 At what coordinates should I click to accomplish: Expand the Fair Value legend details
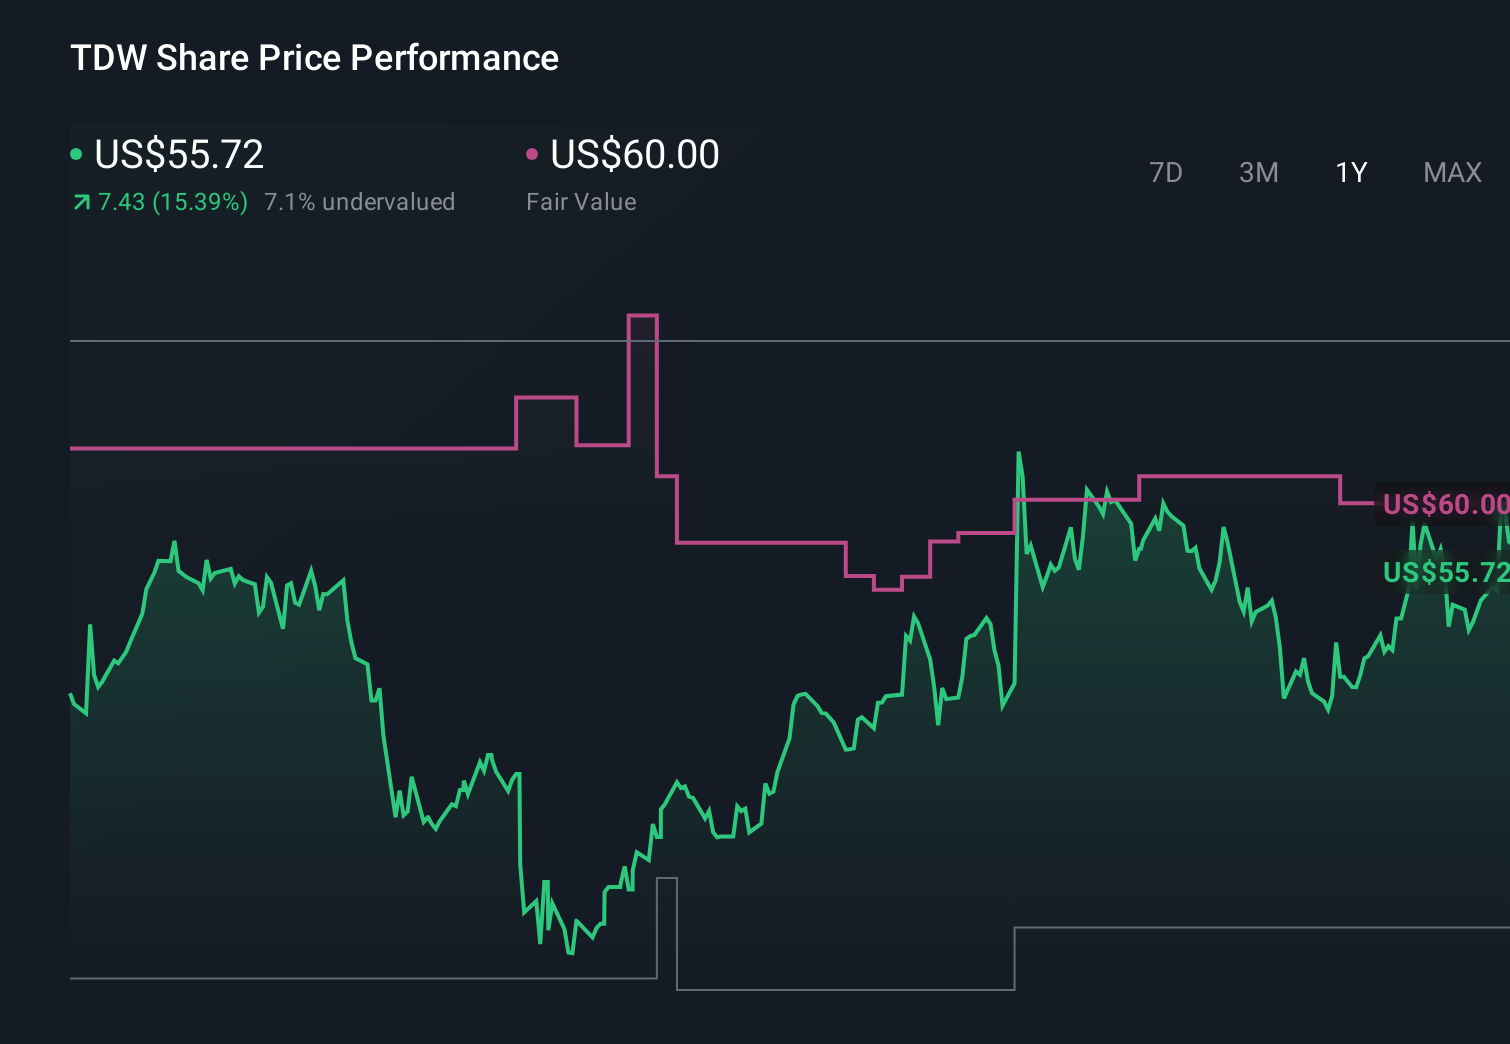pyautogui.click(x=581, y=202)
